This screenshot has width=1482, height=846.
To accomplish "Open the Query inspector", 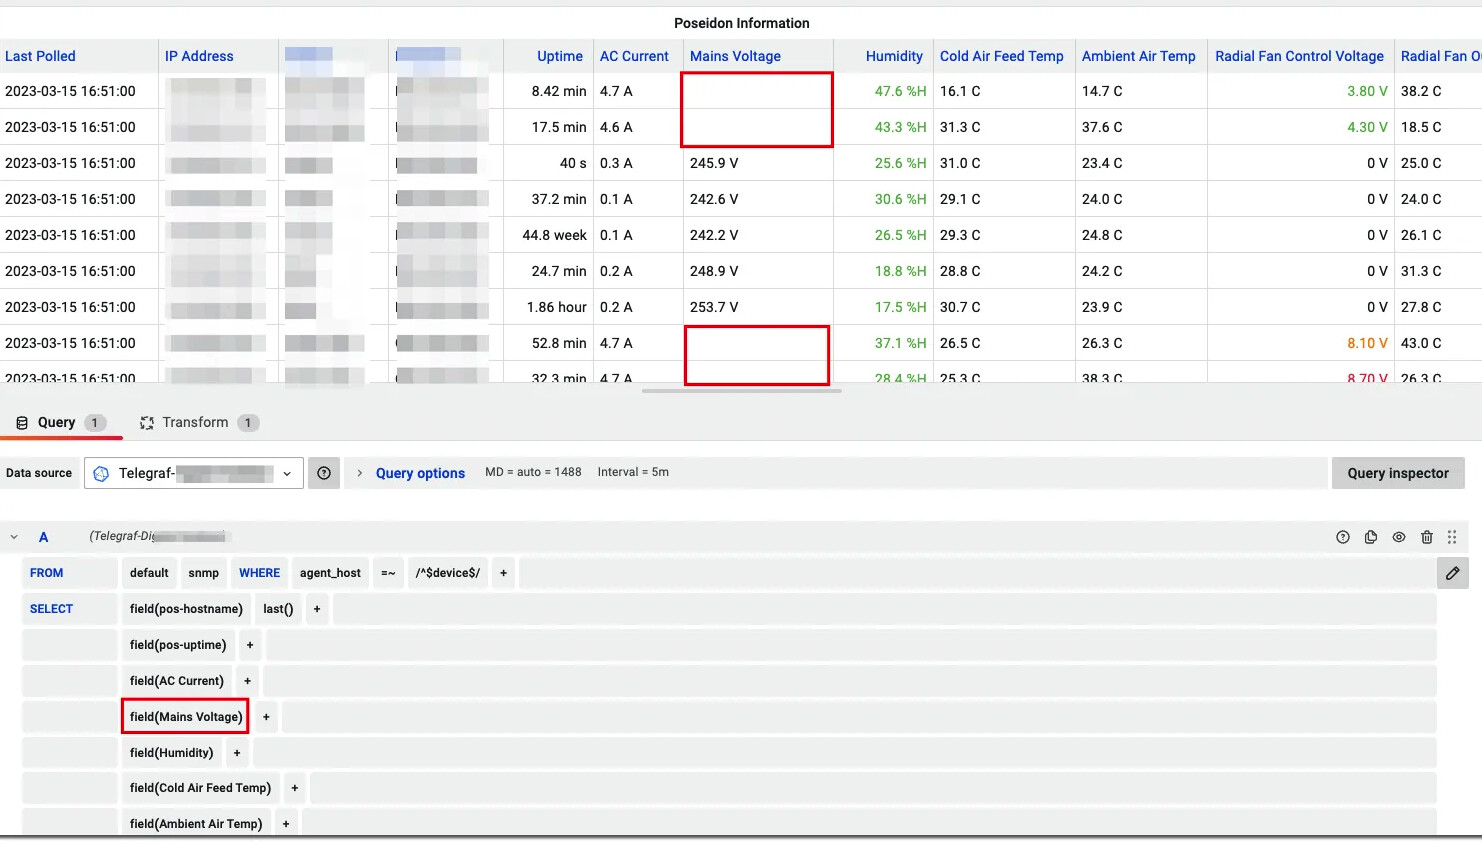I will click(1398, 473).
